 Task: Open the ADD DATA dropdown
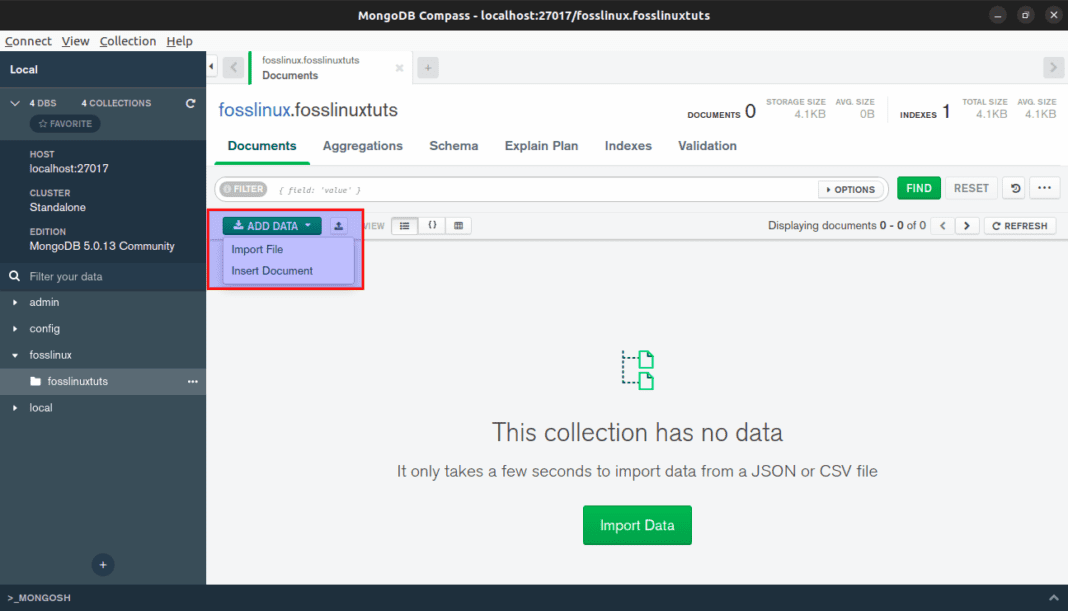(x=271, y=225)
